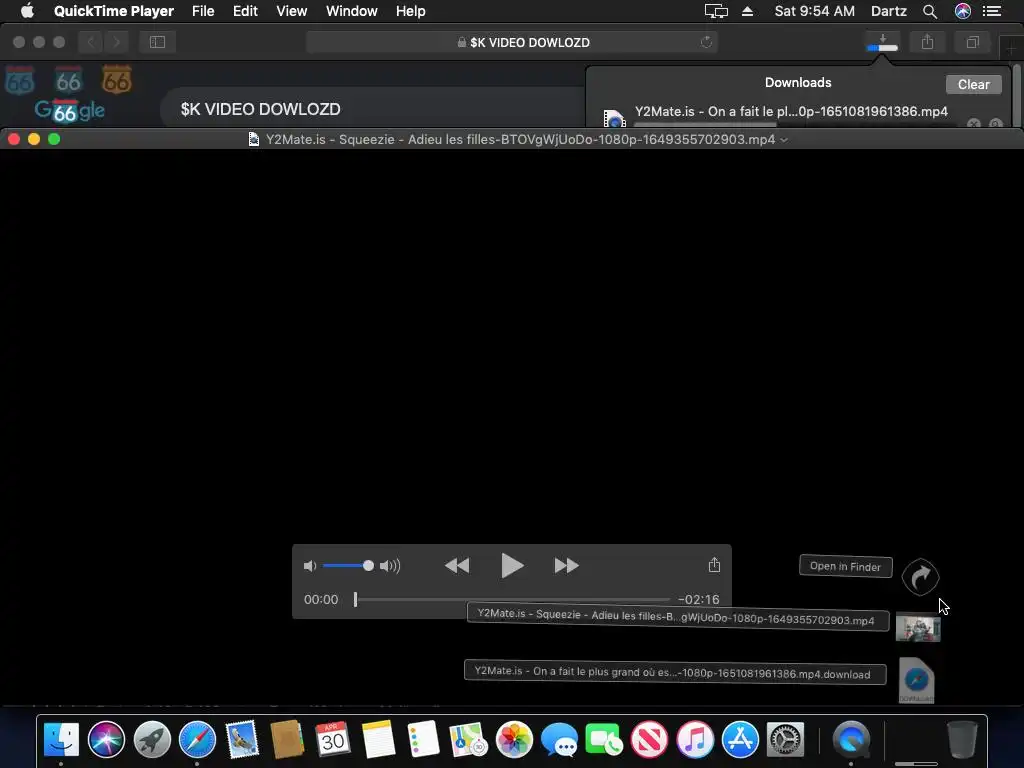Click the Dartz user name in menu bar
This screenshot has height=768, width=1024.
[889, 11]
